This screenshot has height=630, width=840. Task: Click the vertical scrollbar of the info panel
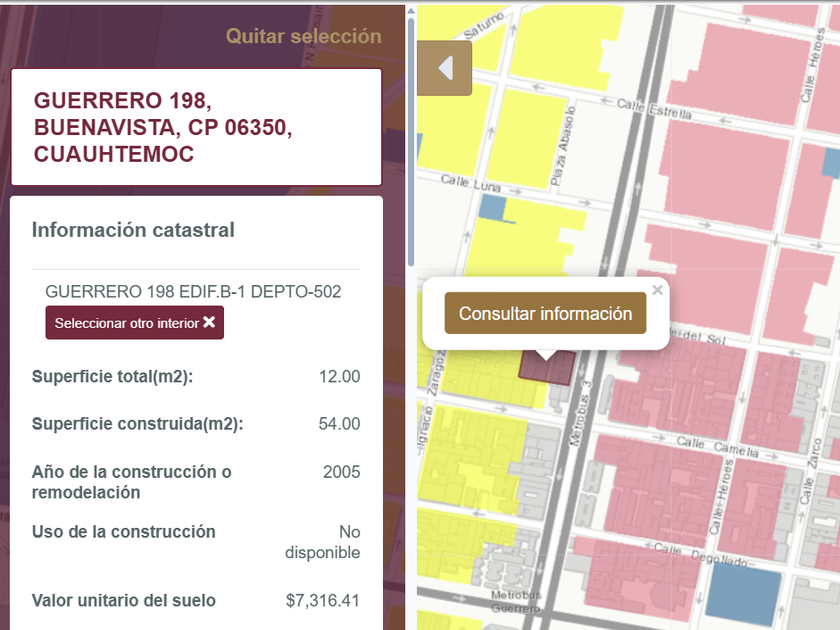(x=411, y=142)
